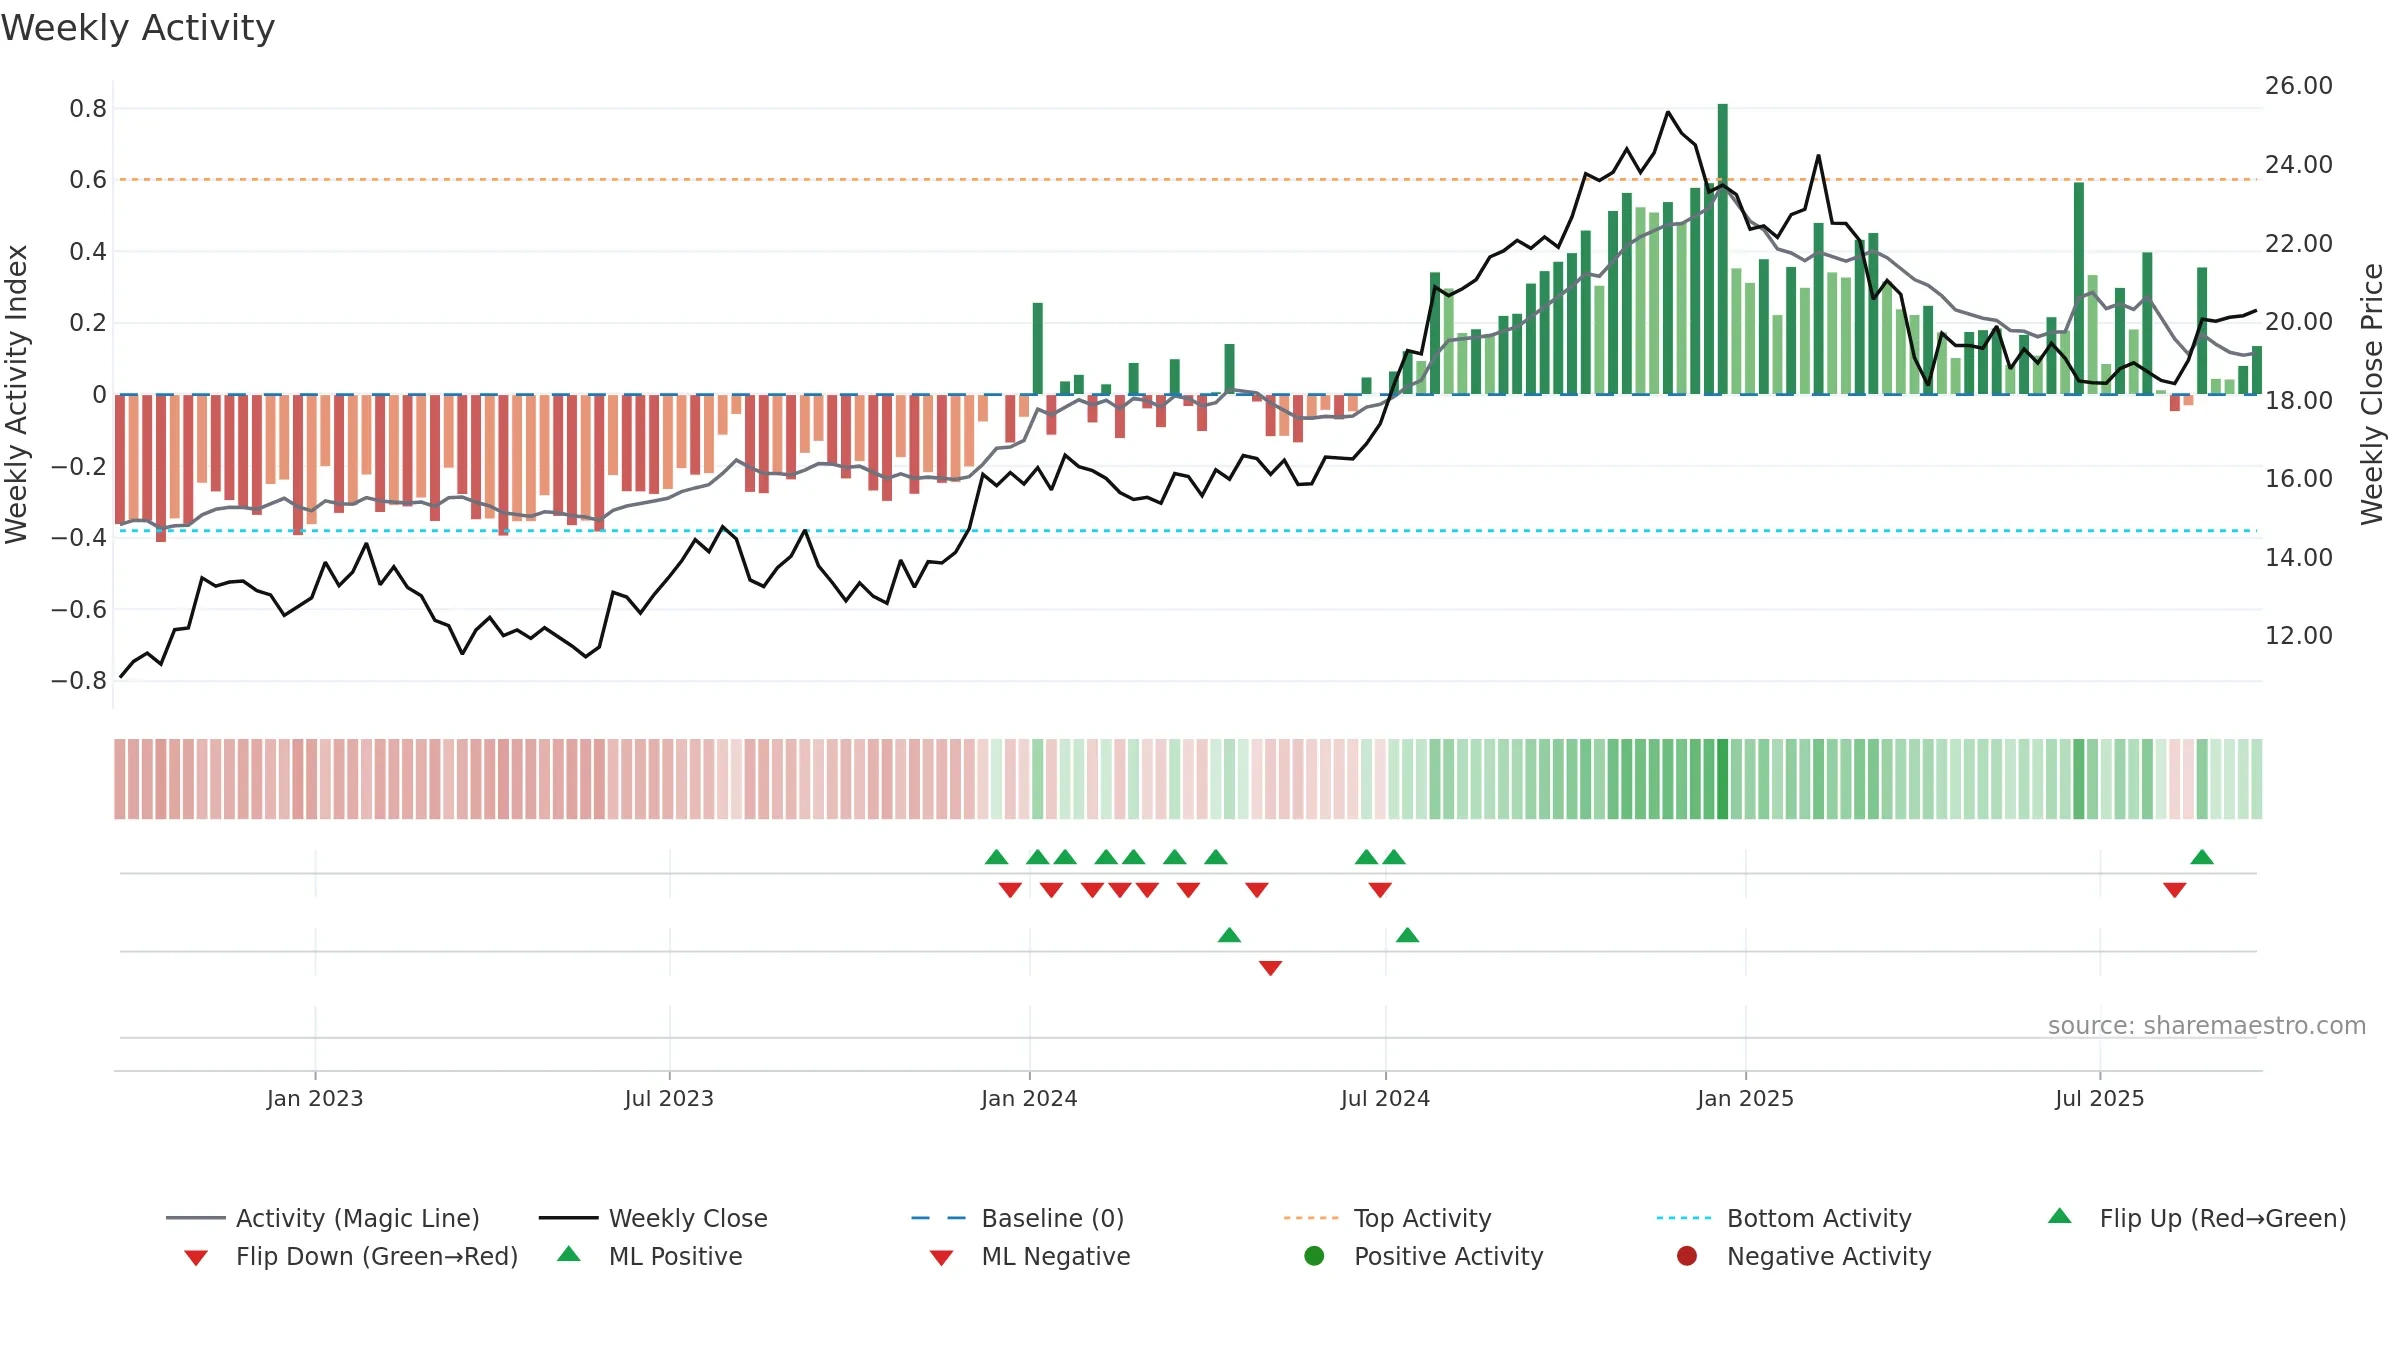The height and width of the screenshot is (1350, 2400).
Task: Click the last flip-down red triangle after Jul 2025
Action: tap(2175, 890)
